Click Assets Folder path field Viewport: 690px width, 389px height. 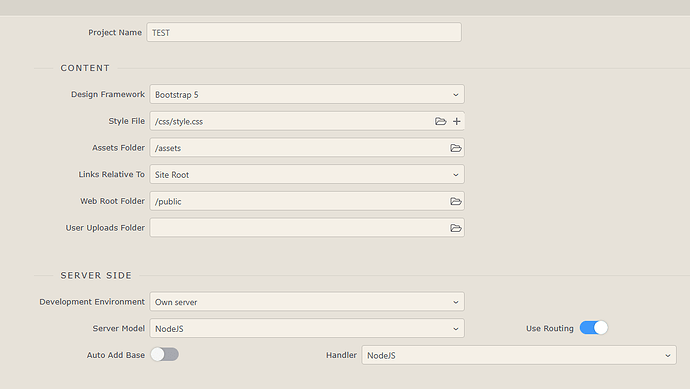tap(298, 148)
